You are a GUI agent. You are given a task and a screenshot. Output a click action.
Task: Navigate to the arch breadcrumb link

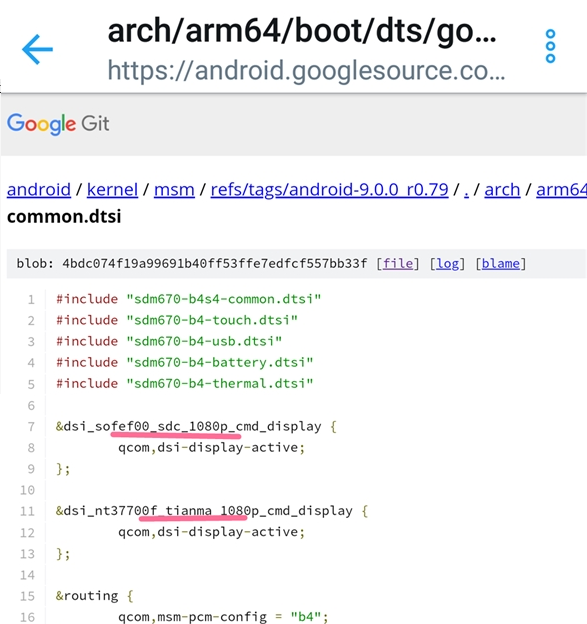502,189
